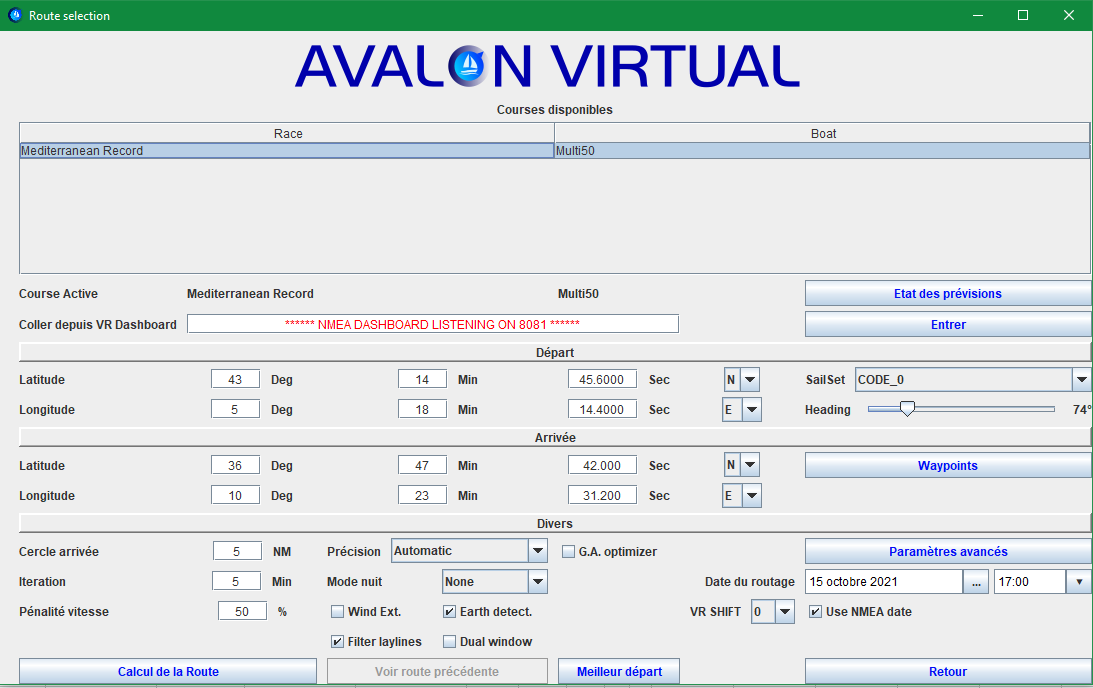Click the Arrivée latitude seconds field 42.000
The height and width of the screenshot is (688, 1093).
602,465
